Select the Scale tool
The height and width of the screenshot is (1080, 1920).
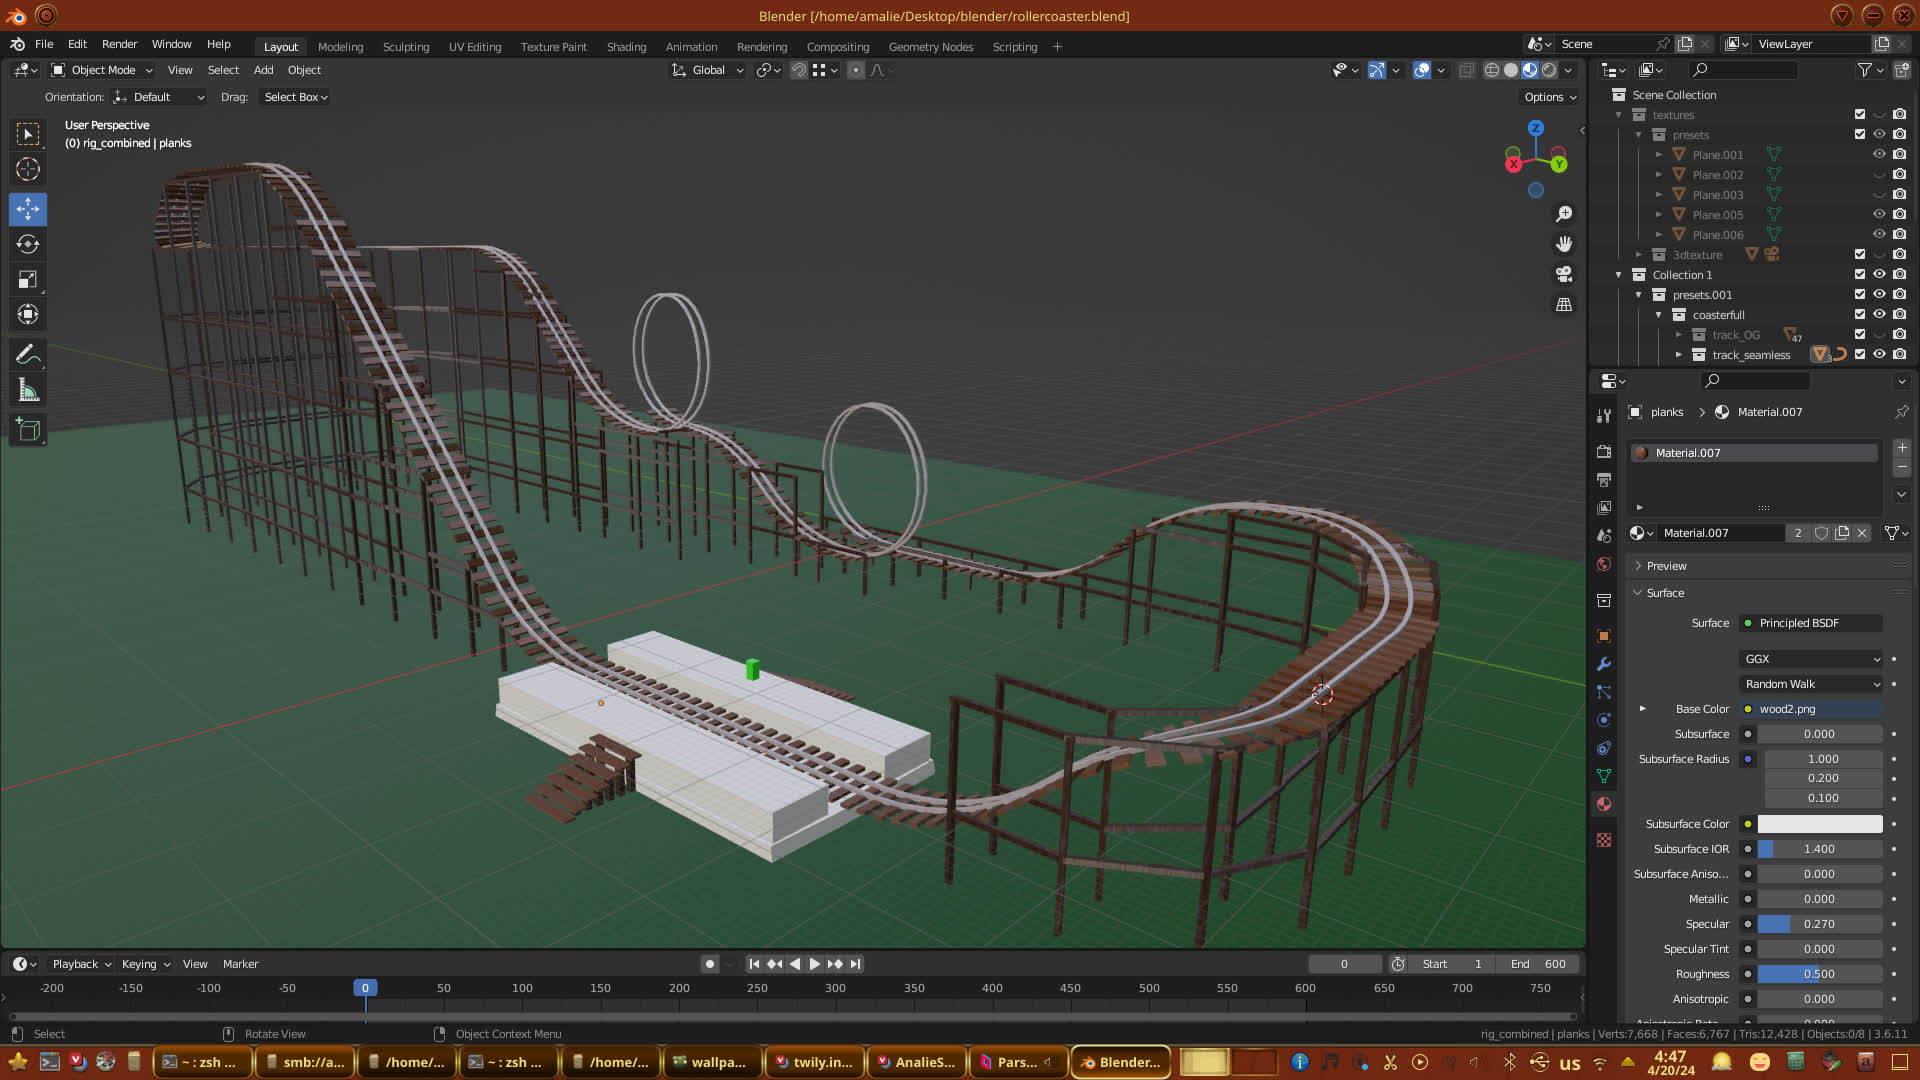click(x=28, y=280)
